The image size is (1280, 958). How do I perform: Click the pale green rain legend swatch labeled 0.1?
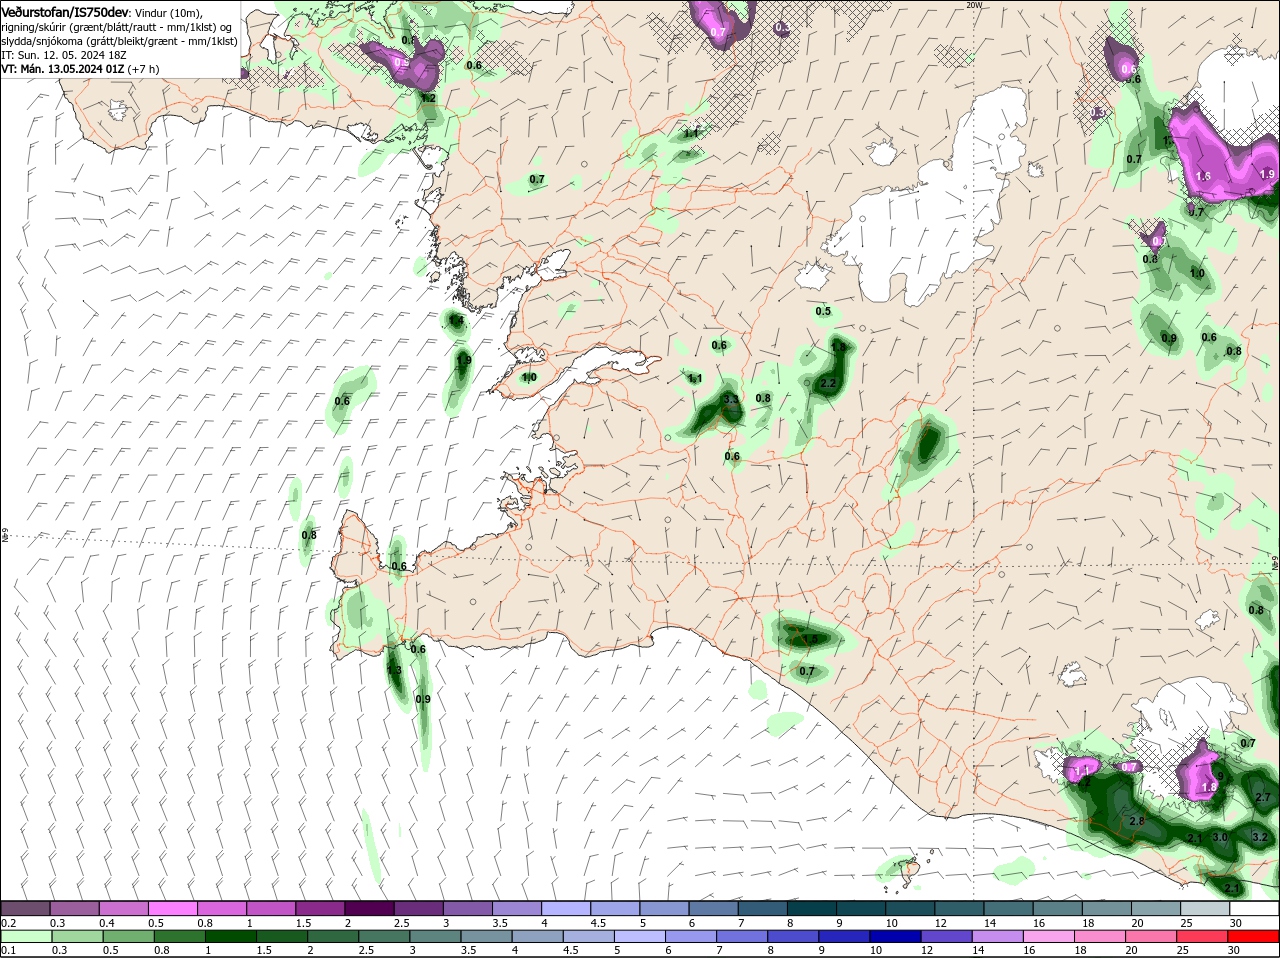(25, 936)
